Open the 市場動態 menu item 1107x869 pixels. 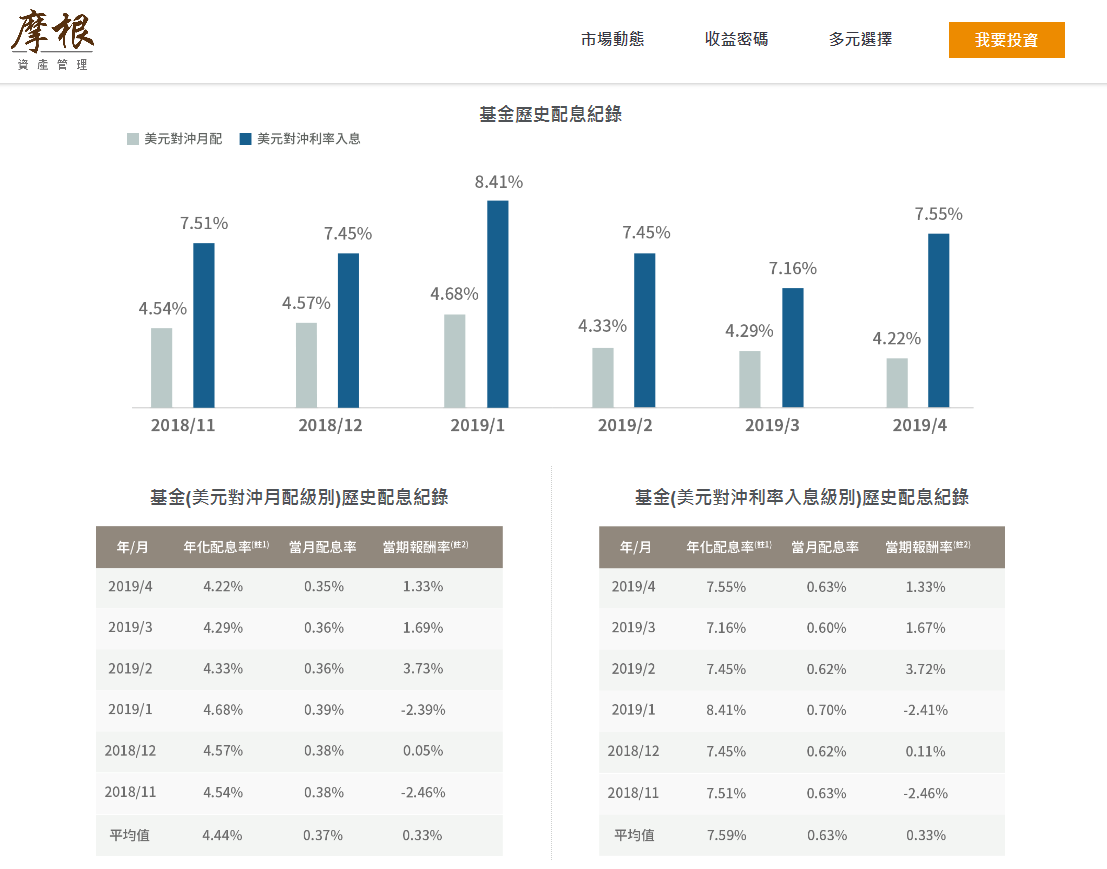click(x=614, y=40)
